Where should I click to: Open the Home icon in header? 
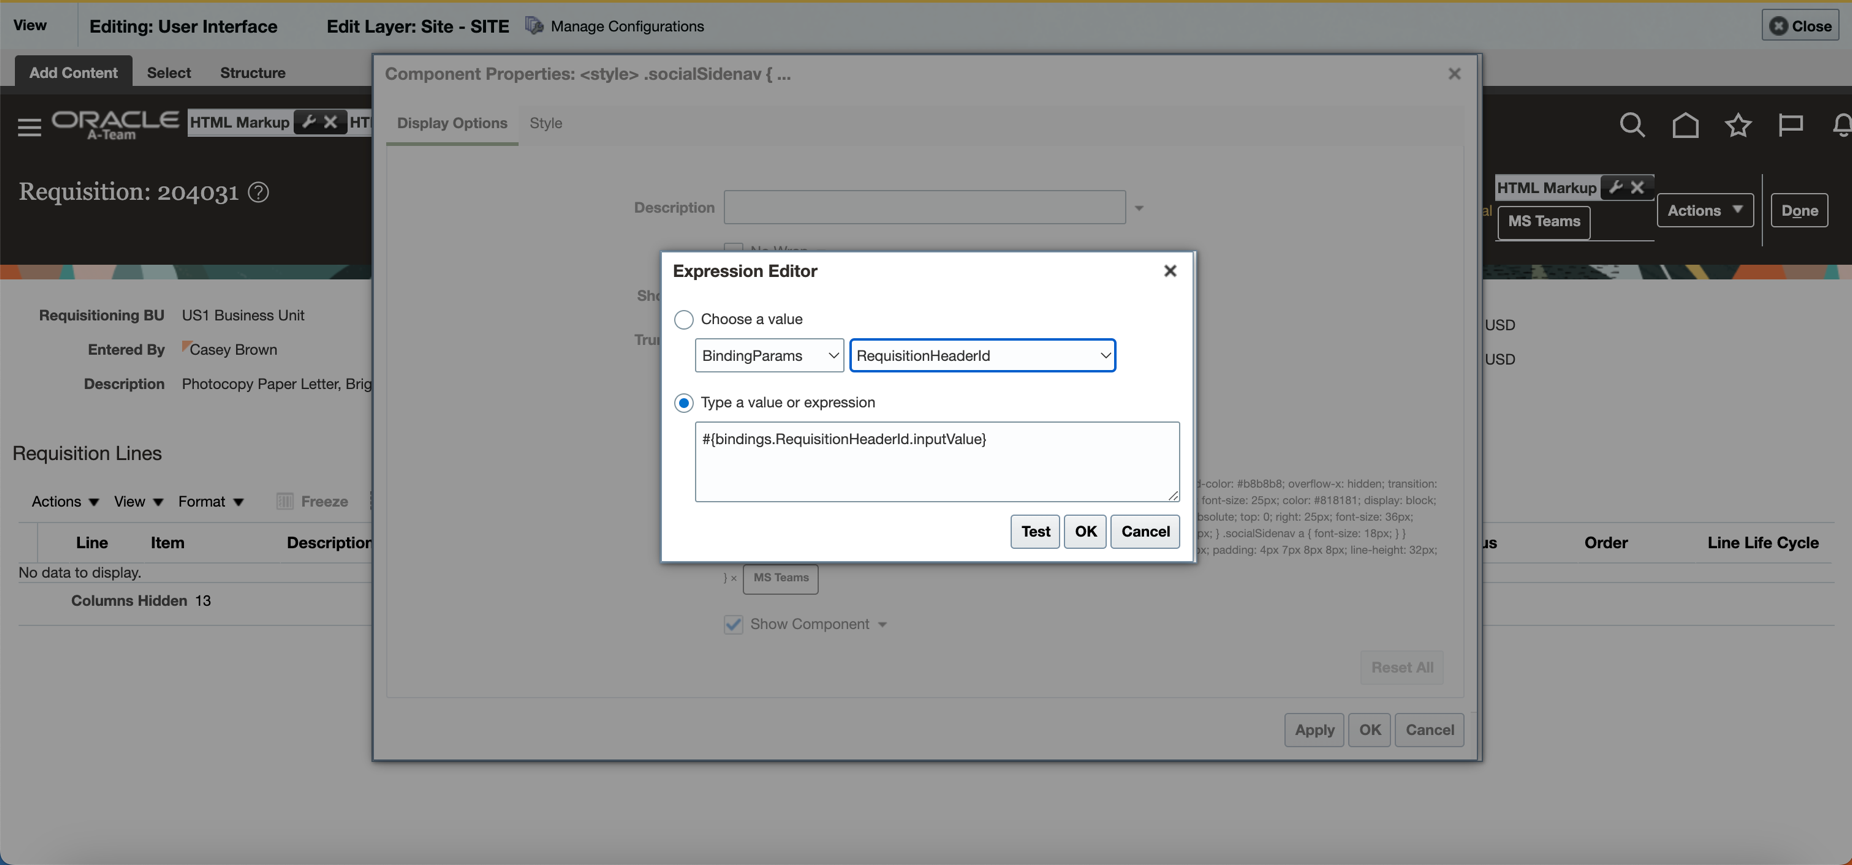click(1685, 125)
